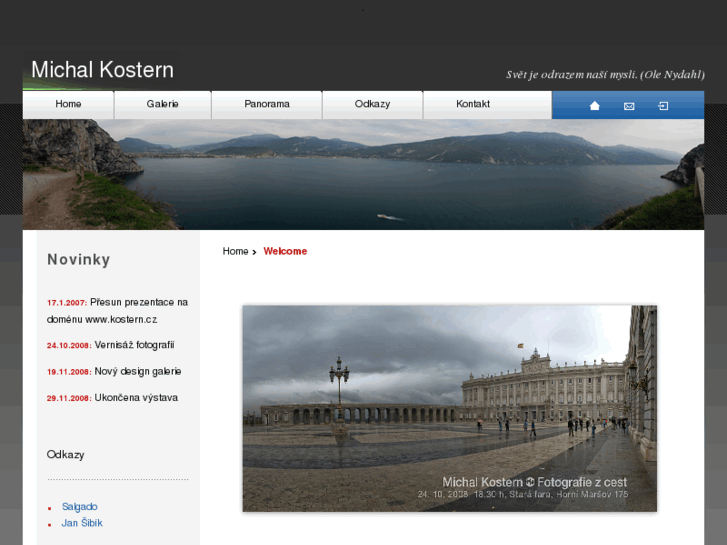The image size is (727, 545).
Task: Click the date 24.10.2008
Action: (69, 346)
